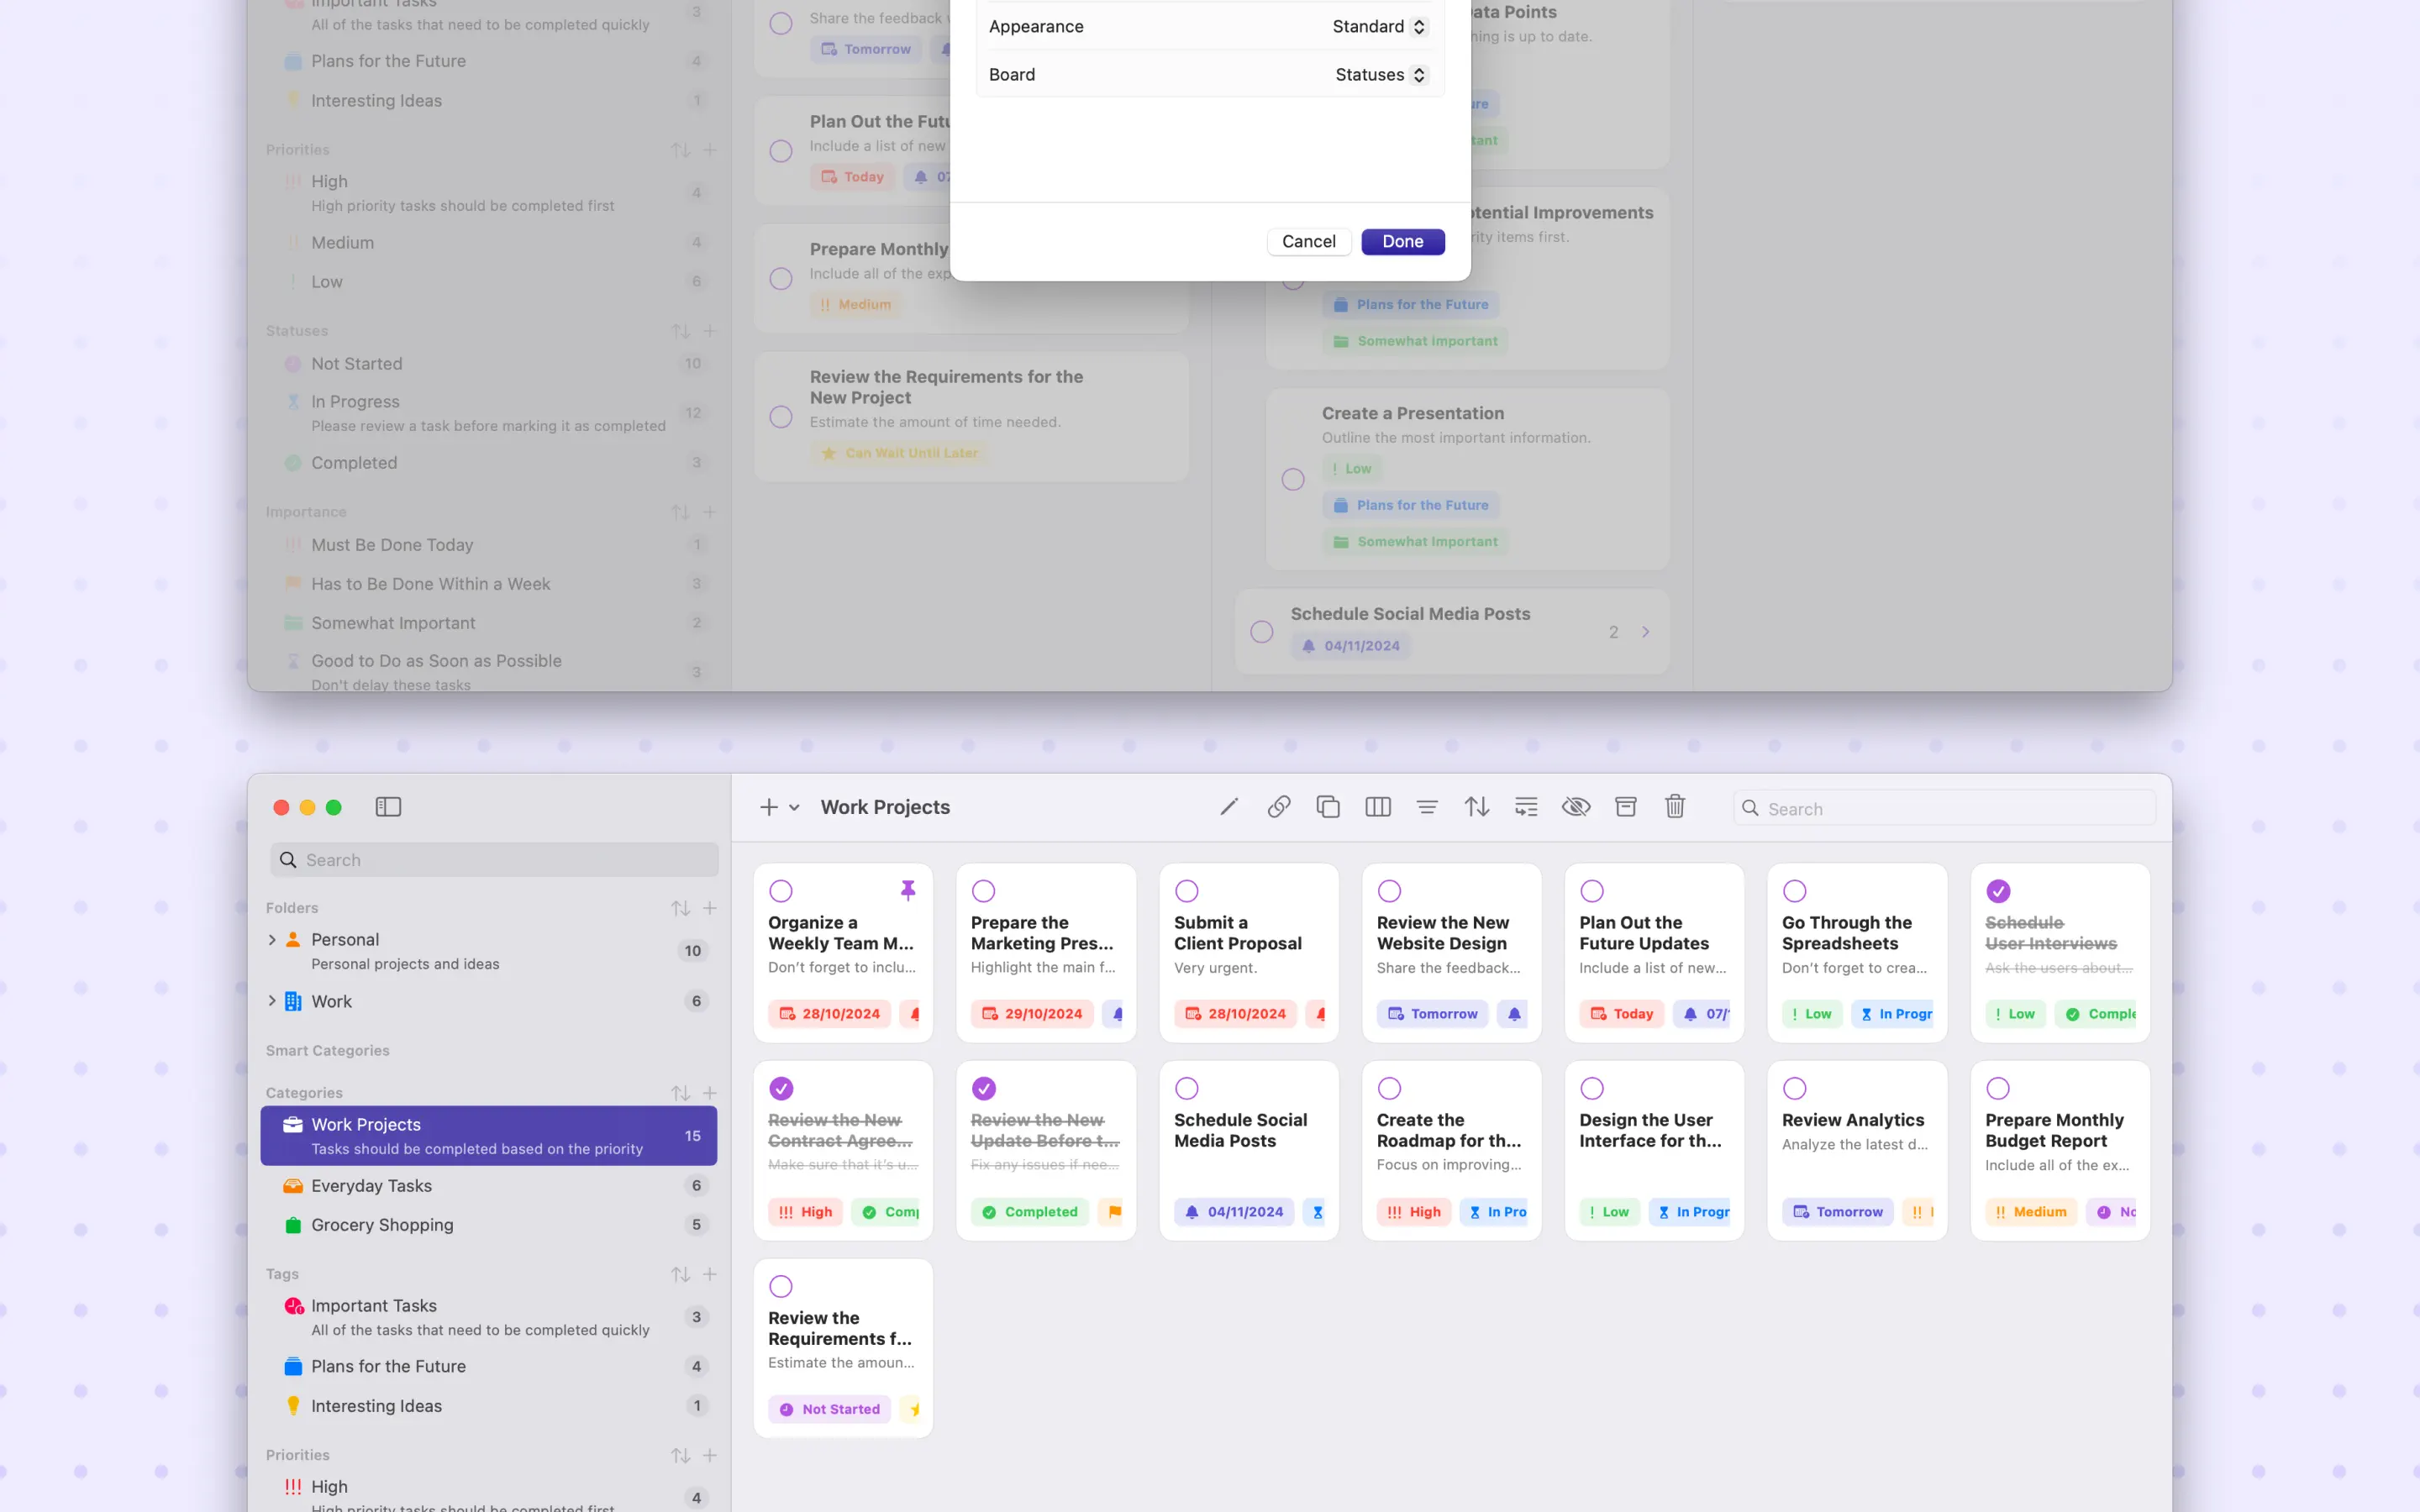Click the pencil edit icon in toolbar
The image size is (2420, 1512).
(x=1229, y=807)
